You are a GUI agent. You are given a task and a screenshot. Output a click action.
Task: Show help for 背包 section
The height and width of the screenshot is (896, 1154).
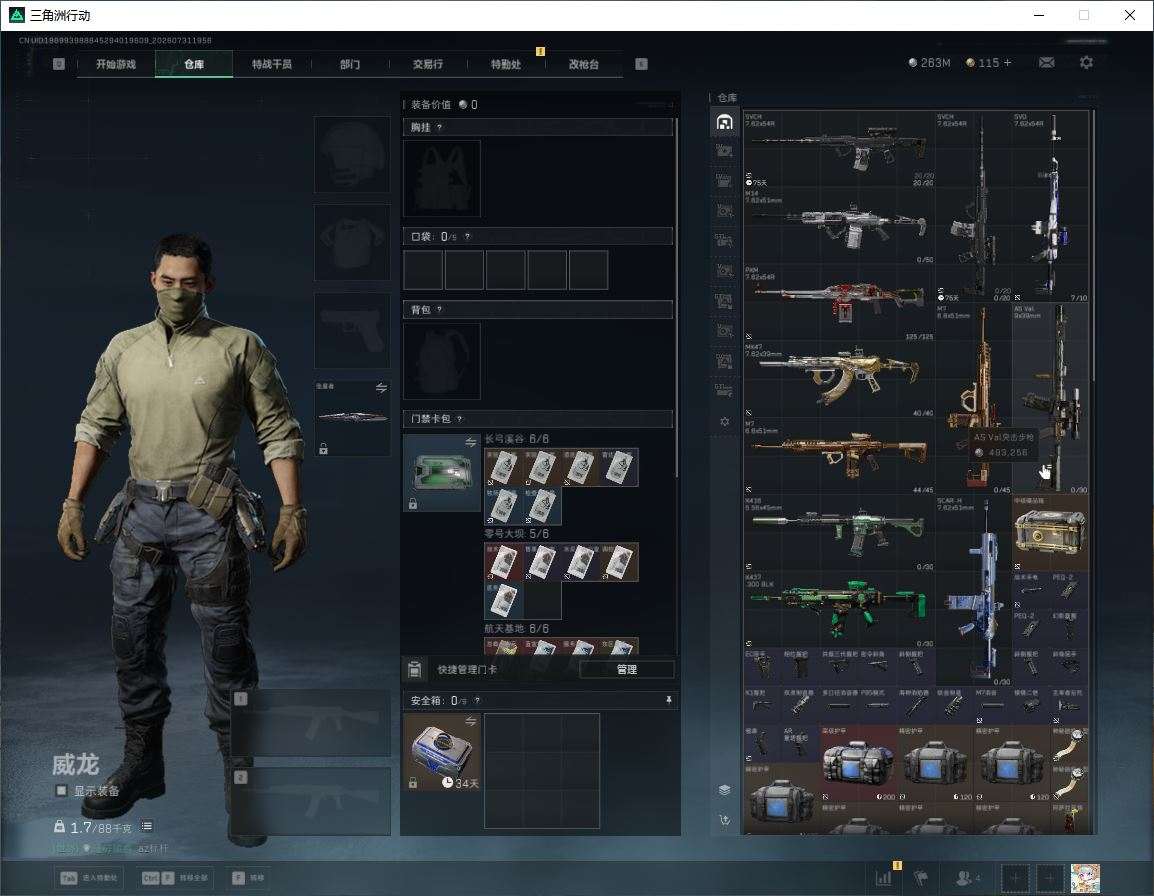tap(439, 309)
